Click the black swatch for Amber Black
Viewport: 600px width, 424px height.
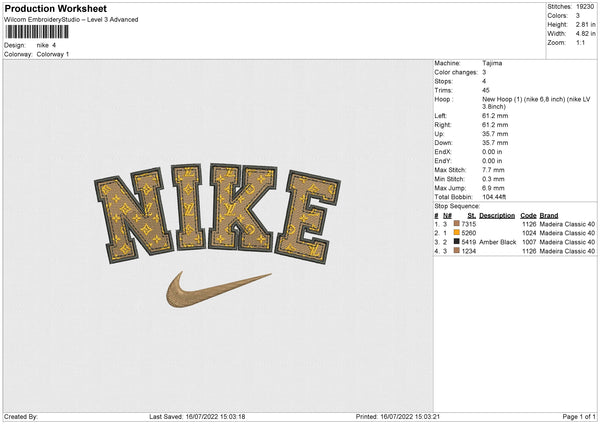[x=457, y=241]
